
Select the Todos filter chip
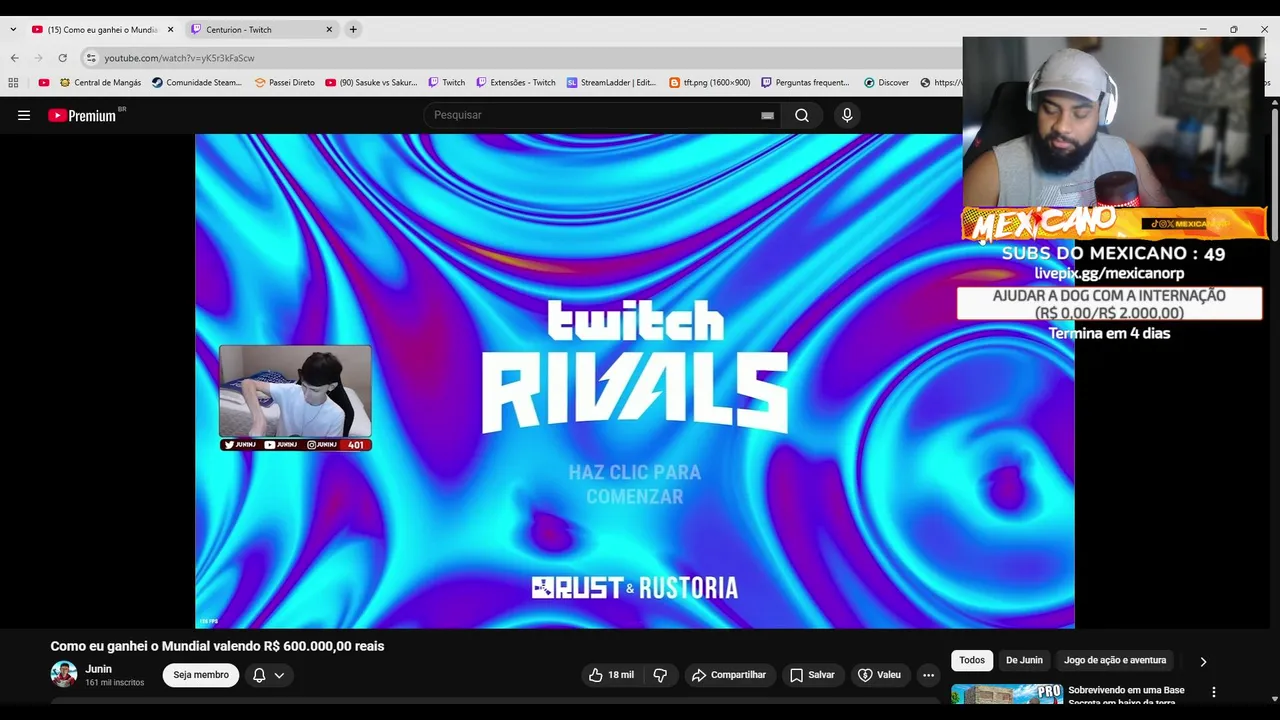972,660
